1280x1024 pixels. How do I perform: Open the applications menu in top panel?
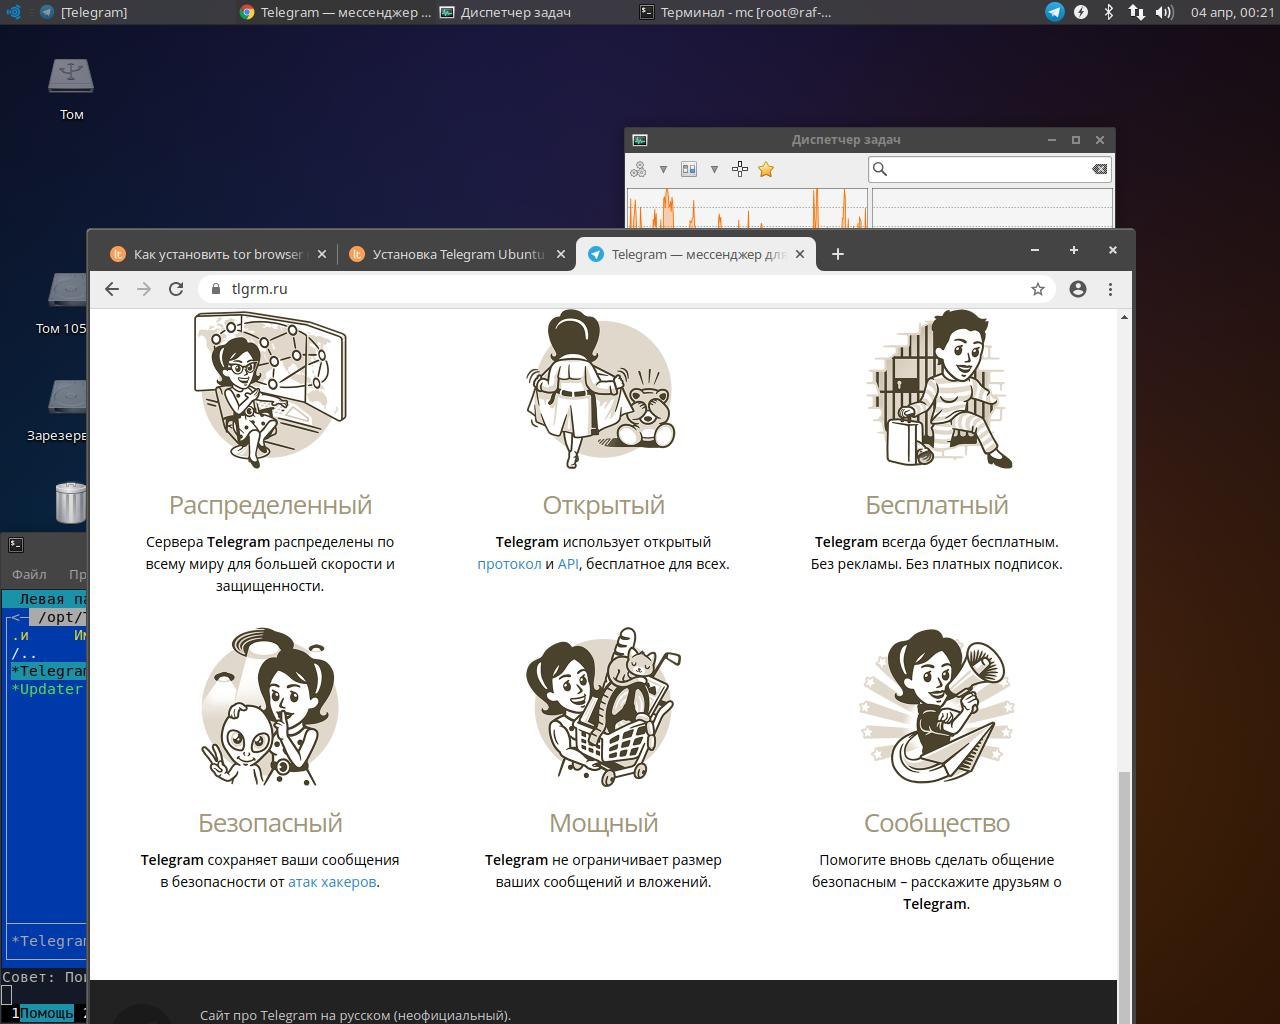click(13, 12)
